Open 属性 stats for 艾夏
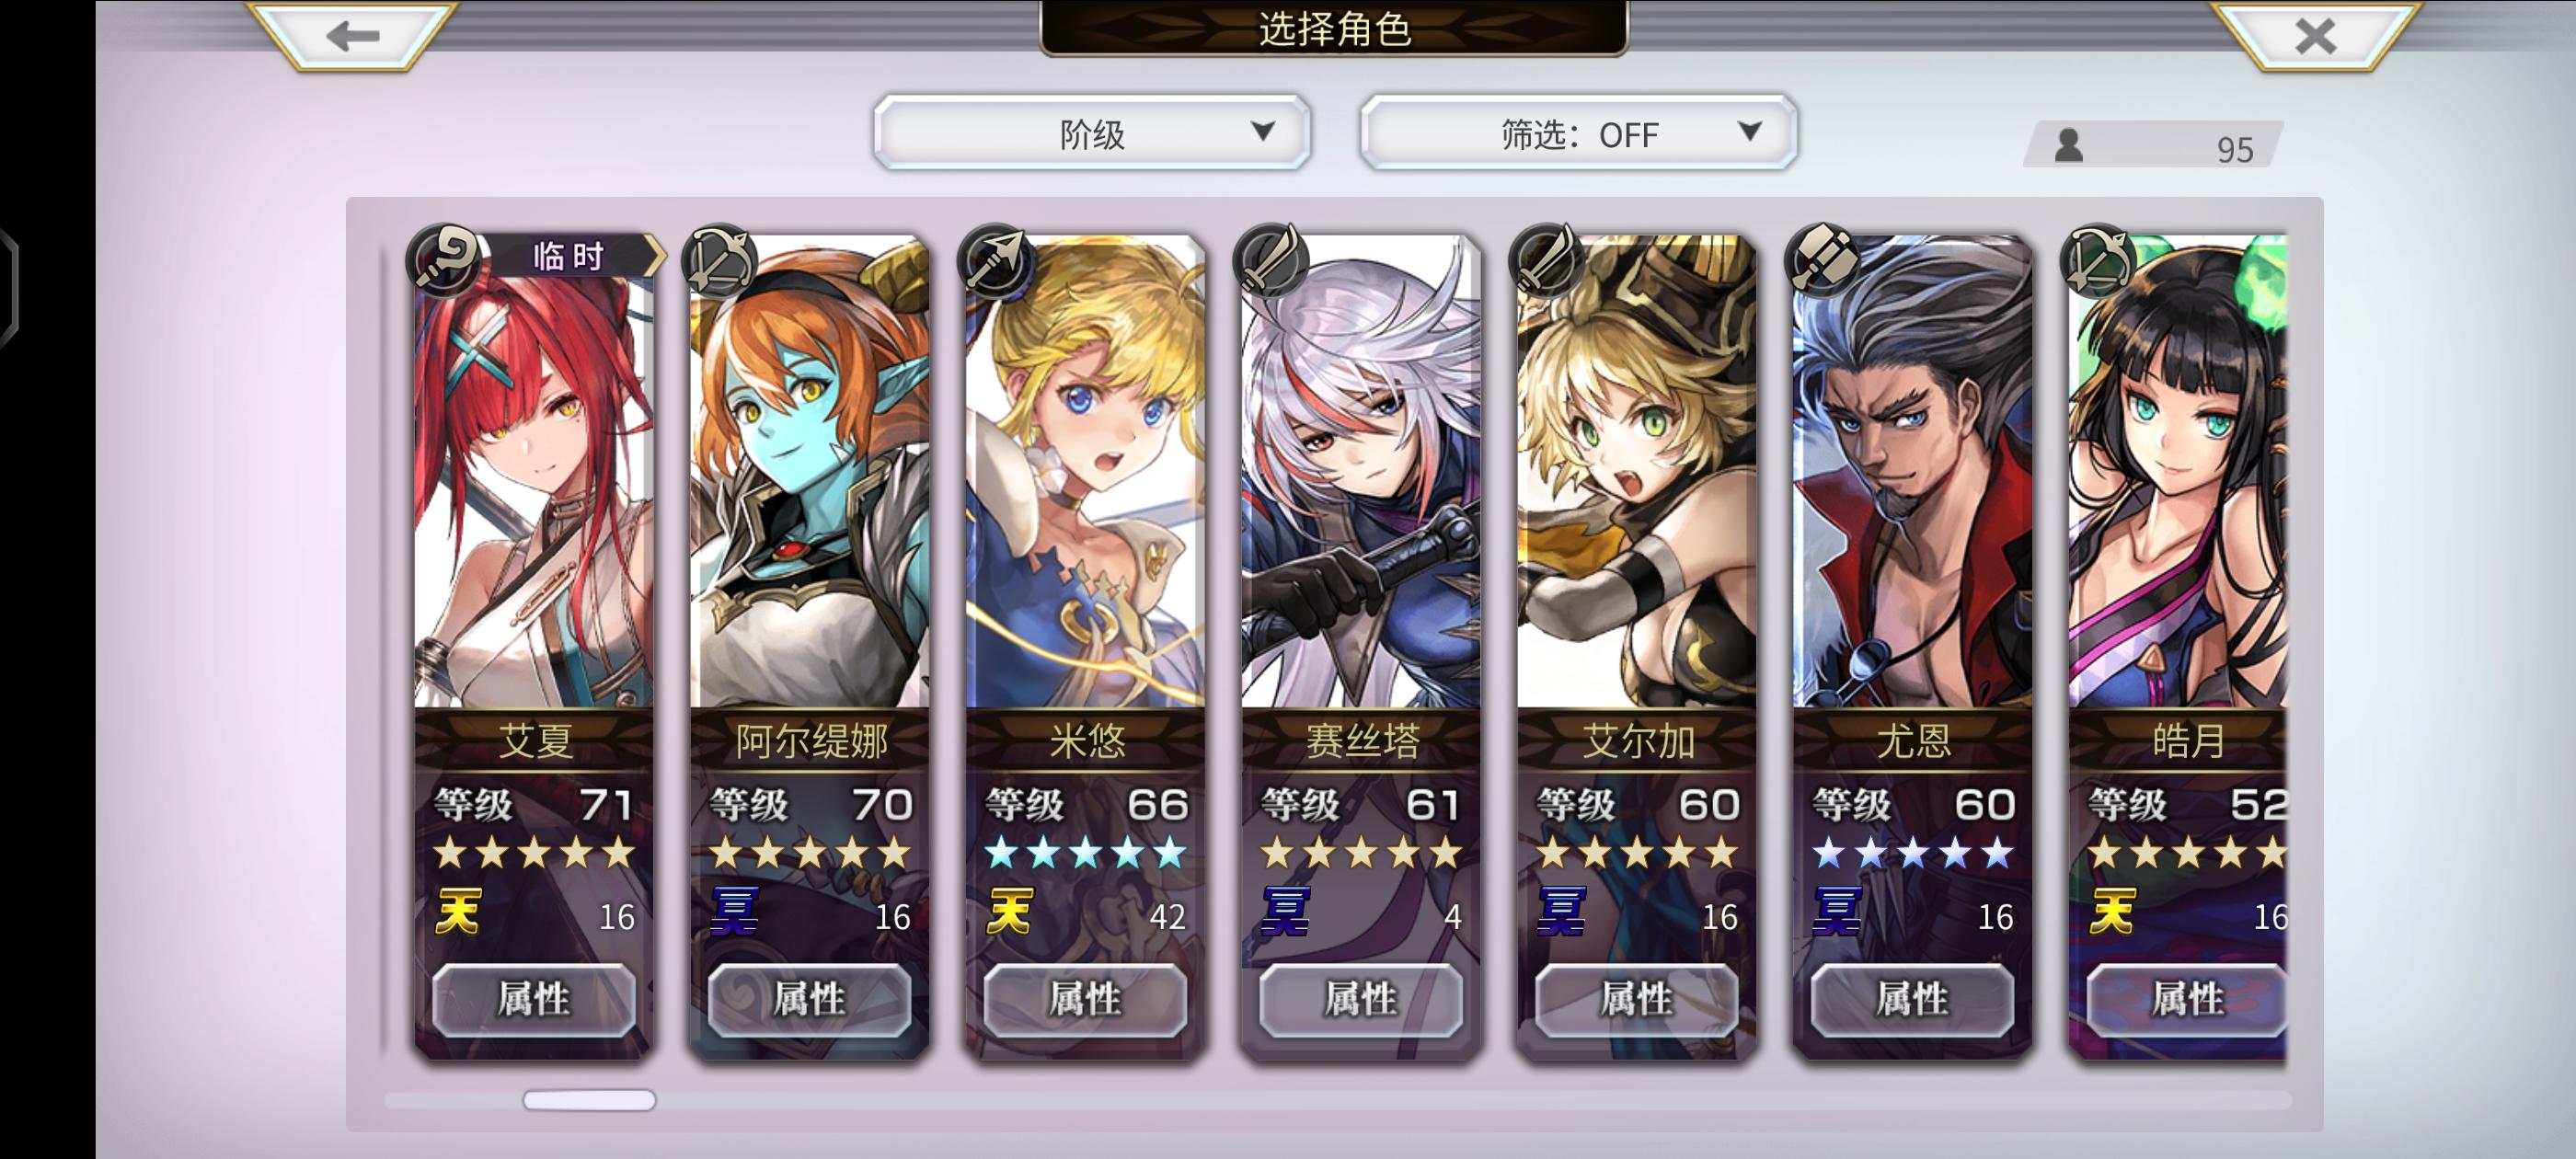Image resolution: width=2576 pixels, height=1159 pixels. tap(534, 999)
